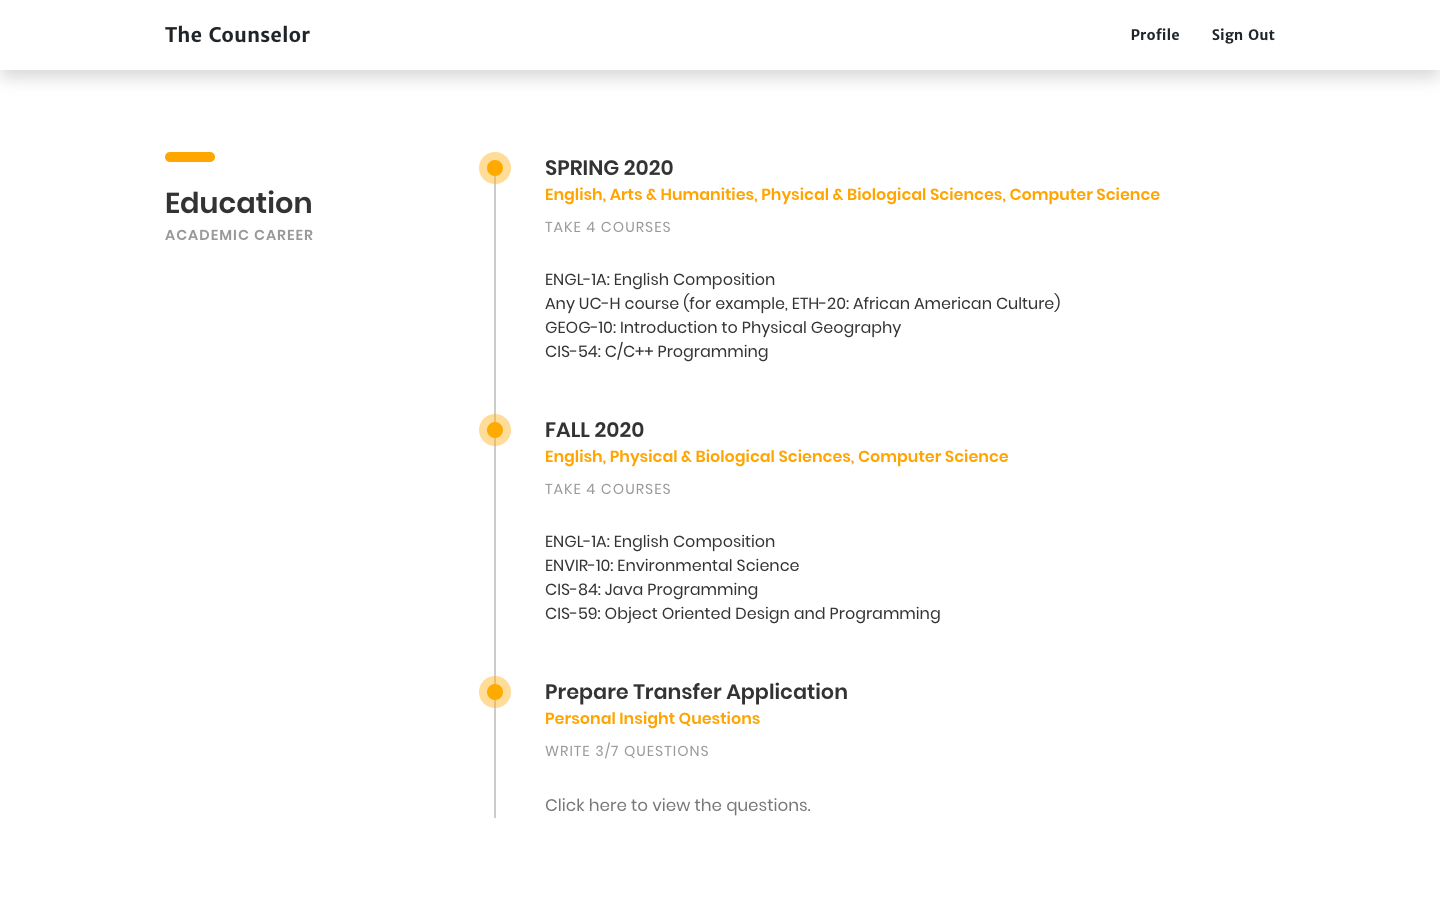The width and height of the screenshot is (1440, 900).
Task: Click The Counselor site logo
Action: [237, 35]
